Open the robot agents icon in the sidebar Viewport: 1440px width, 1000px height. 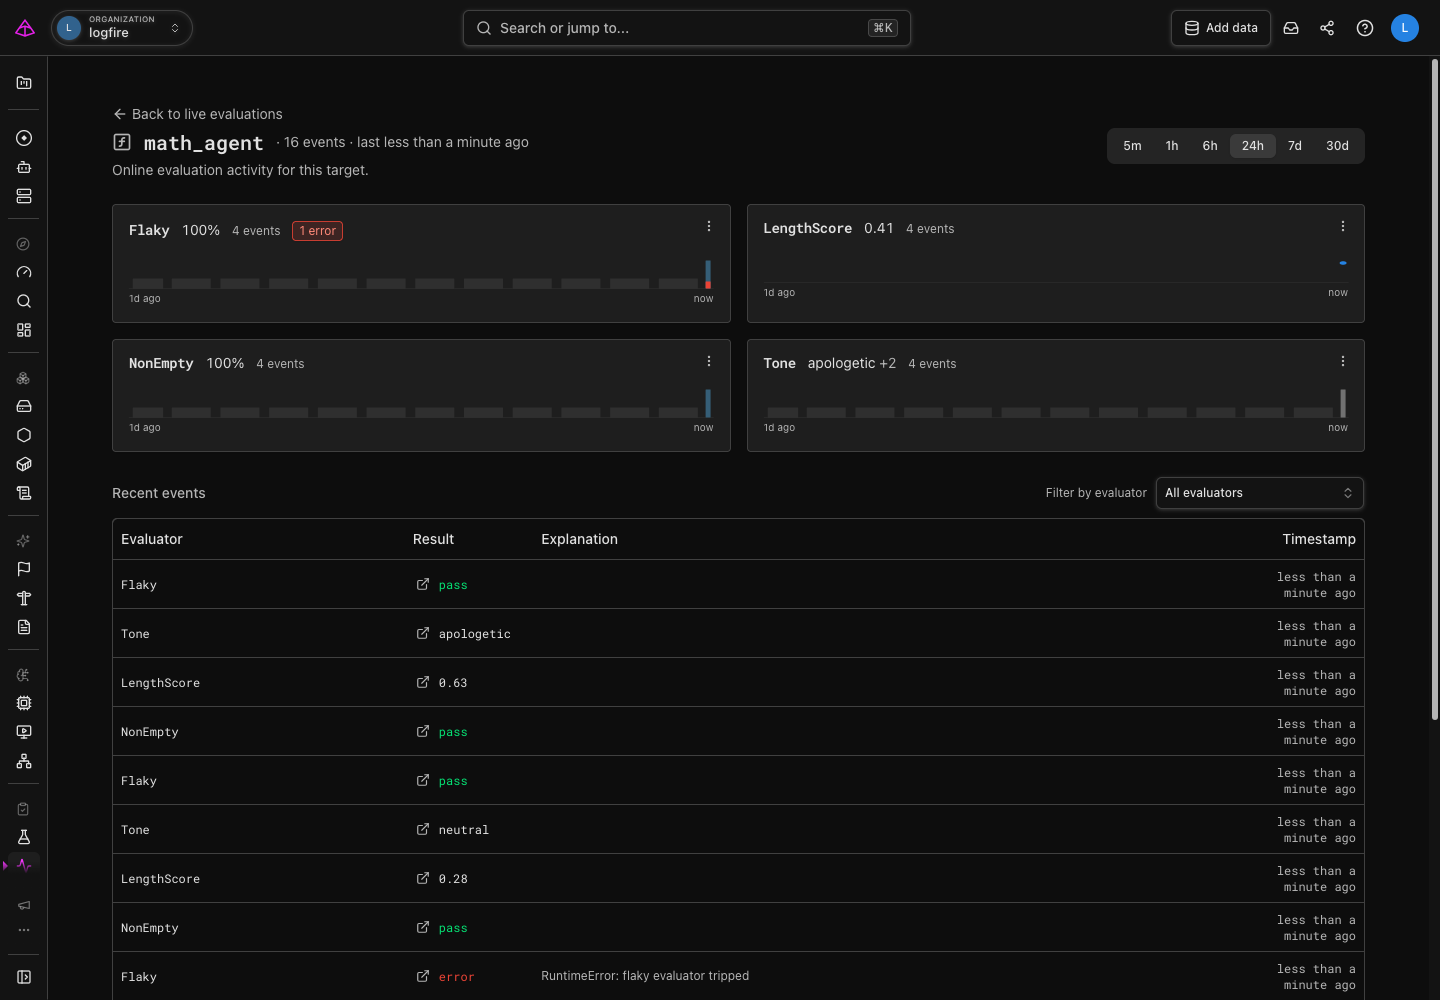tap(24, 167)
